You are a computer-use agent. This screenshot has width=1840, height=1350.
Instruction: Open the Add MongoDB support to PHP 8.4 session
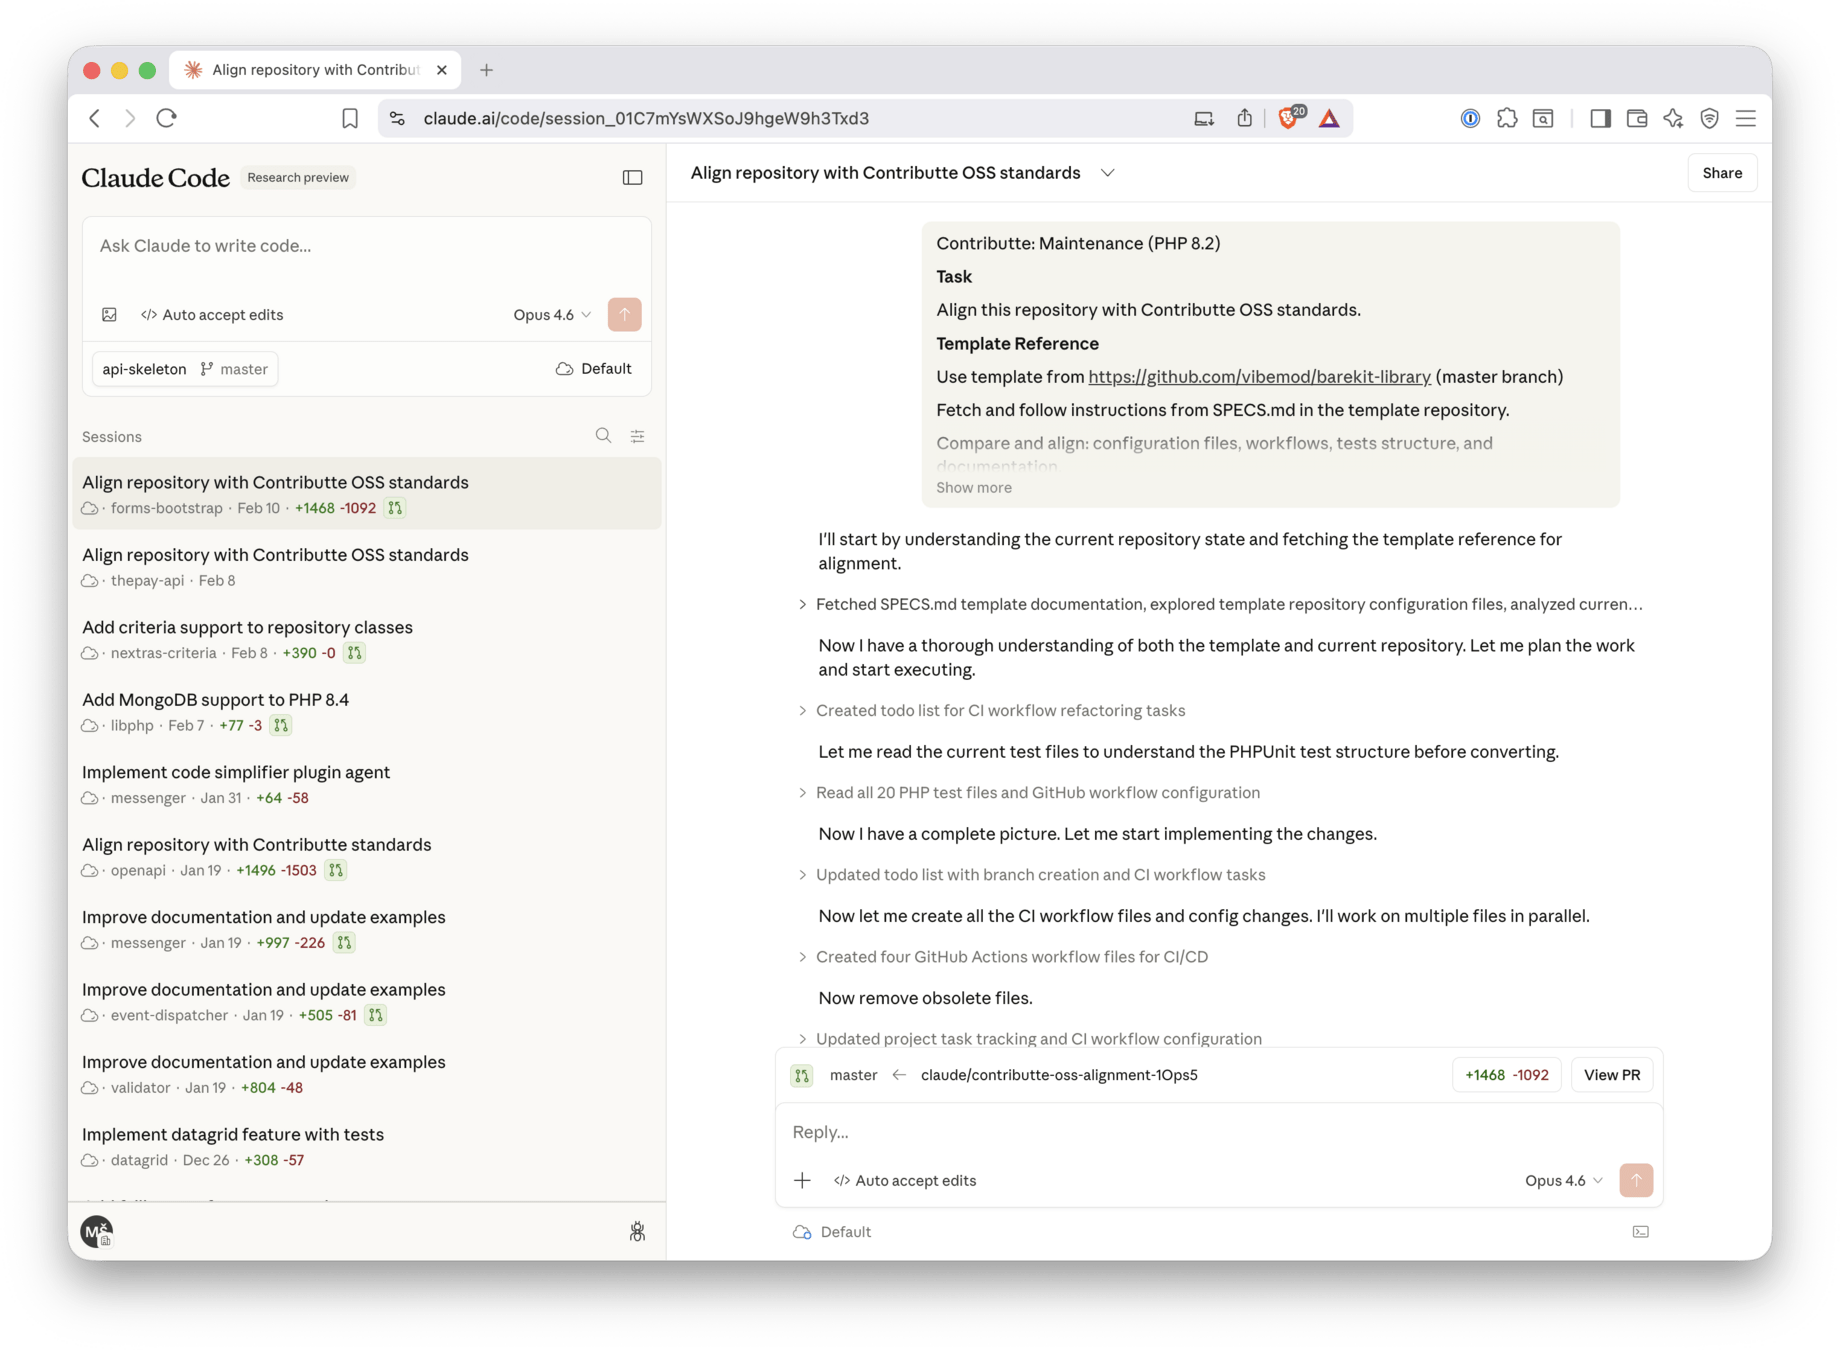[367, 711]
